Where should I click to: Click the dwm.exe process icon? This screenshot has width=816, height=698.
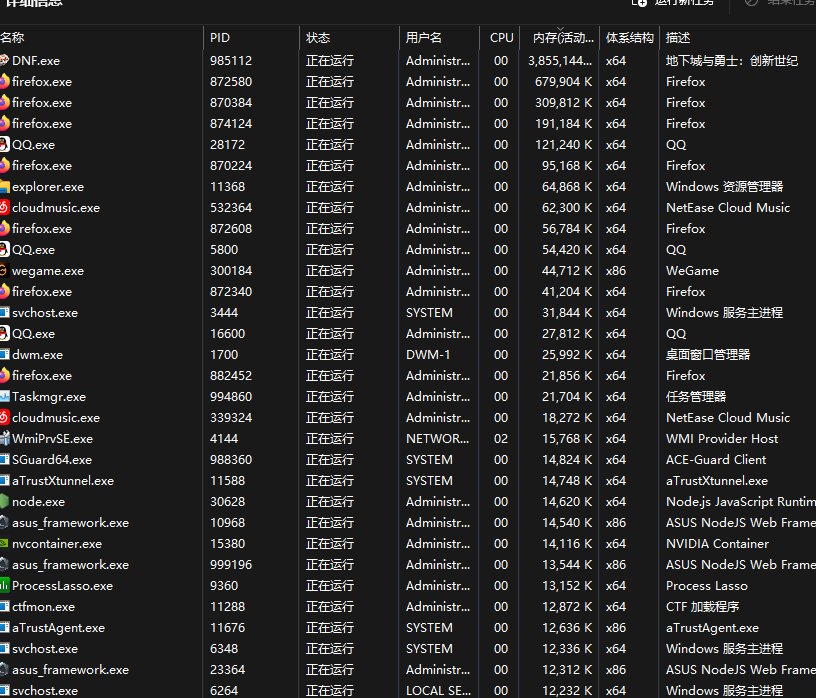click(4, 354)
